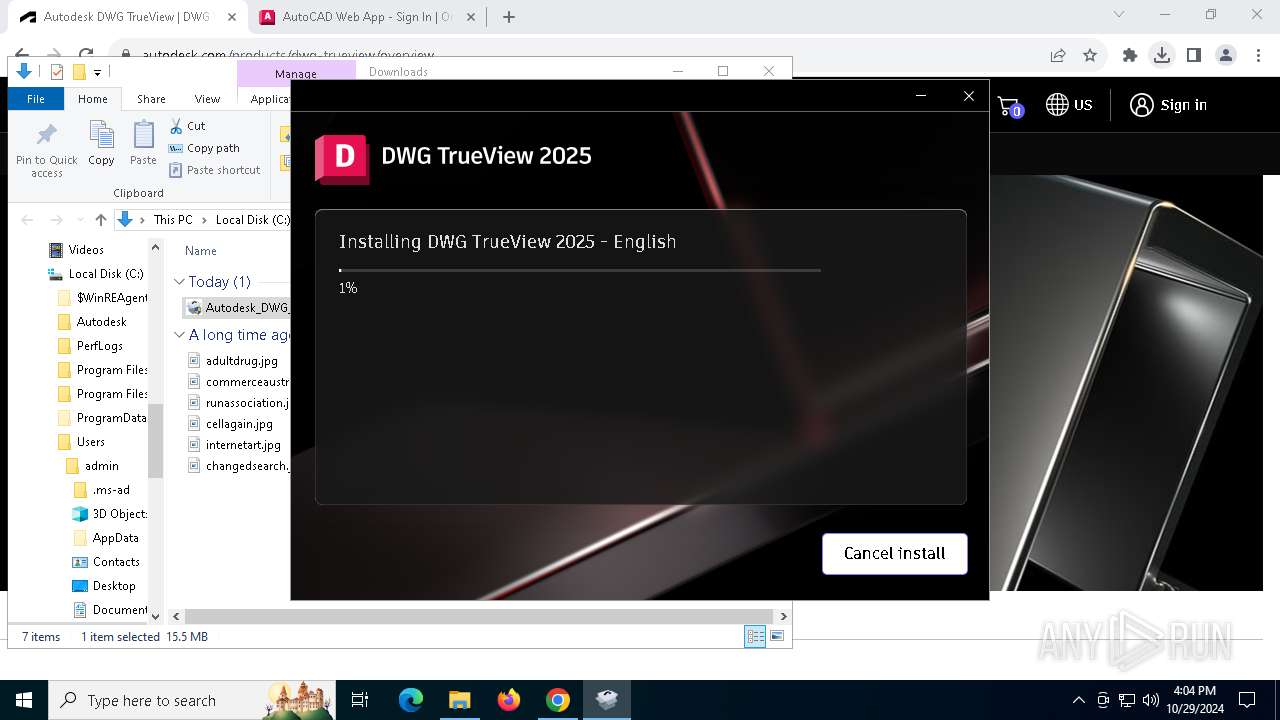Switch to Home ribbon tab
The image size is (1280, 720).
[92, 99]
